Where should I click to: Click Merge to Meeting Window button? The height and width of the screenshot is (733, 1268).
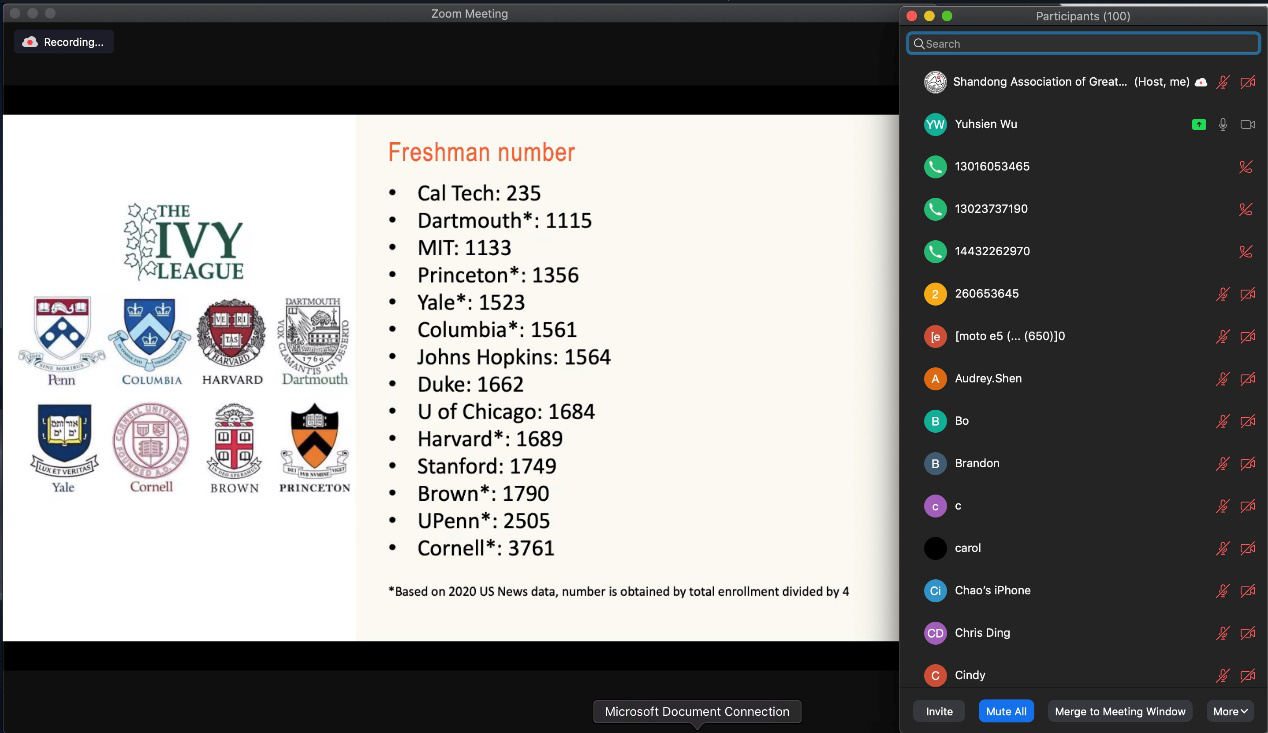tap(1120, 711)
